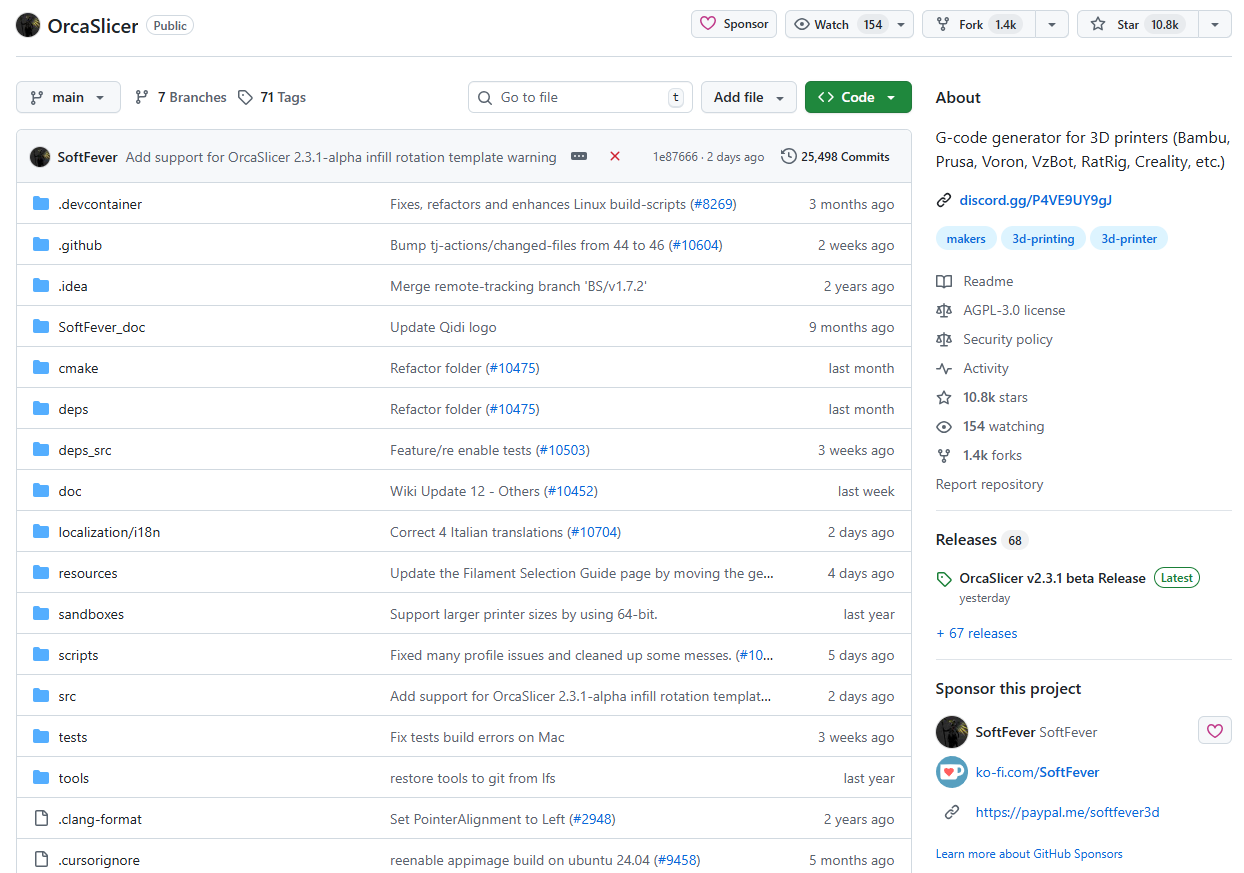Click the eye icon beside 154 watching
Image resolution: width=1244 pixels, height=873 pixels.
[x=944, y=426]
